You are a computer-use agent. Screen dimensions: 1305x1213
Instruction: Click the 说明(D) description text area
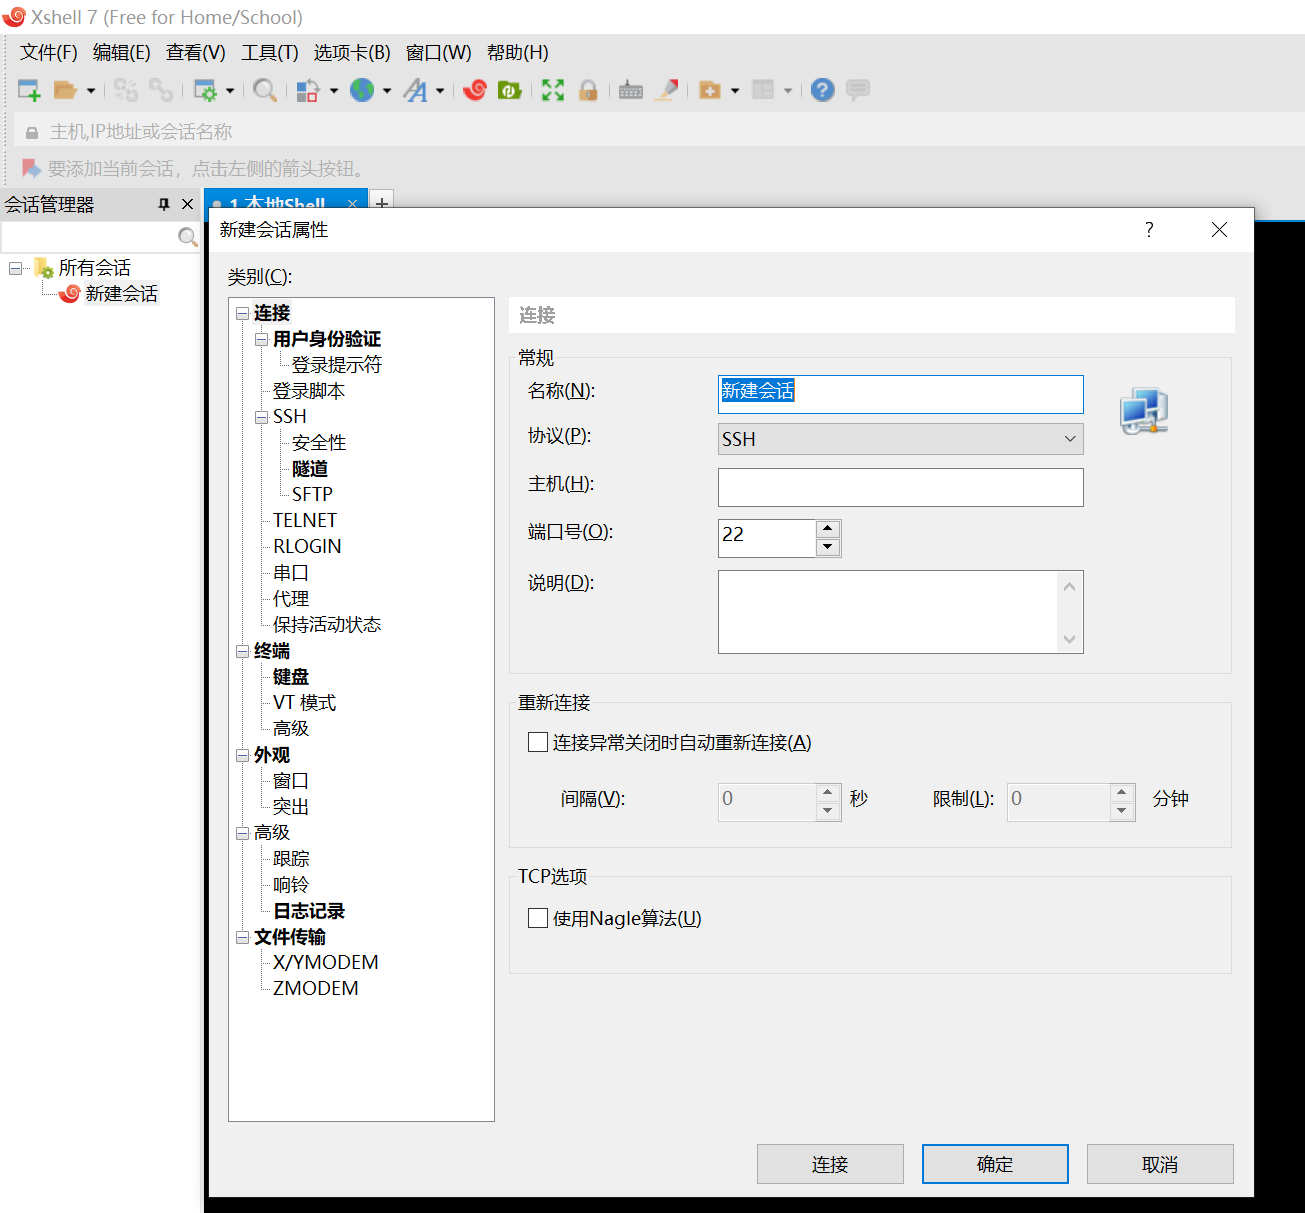click(x=888, y=612)
